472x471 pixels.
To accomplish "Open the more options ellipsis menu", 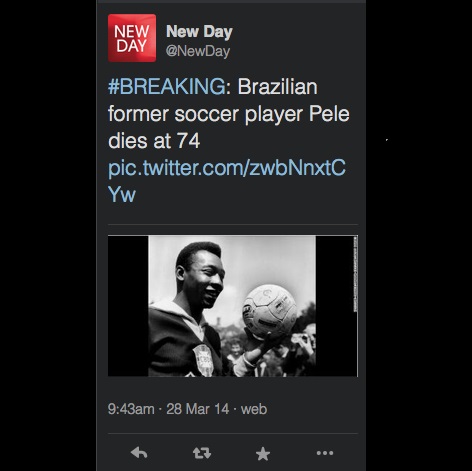I will tap(325, 453).
